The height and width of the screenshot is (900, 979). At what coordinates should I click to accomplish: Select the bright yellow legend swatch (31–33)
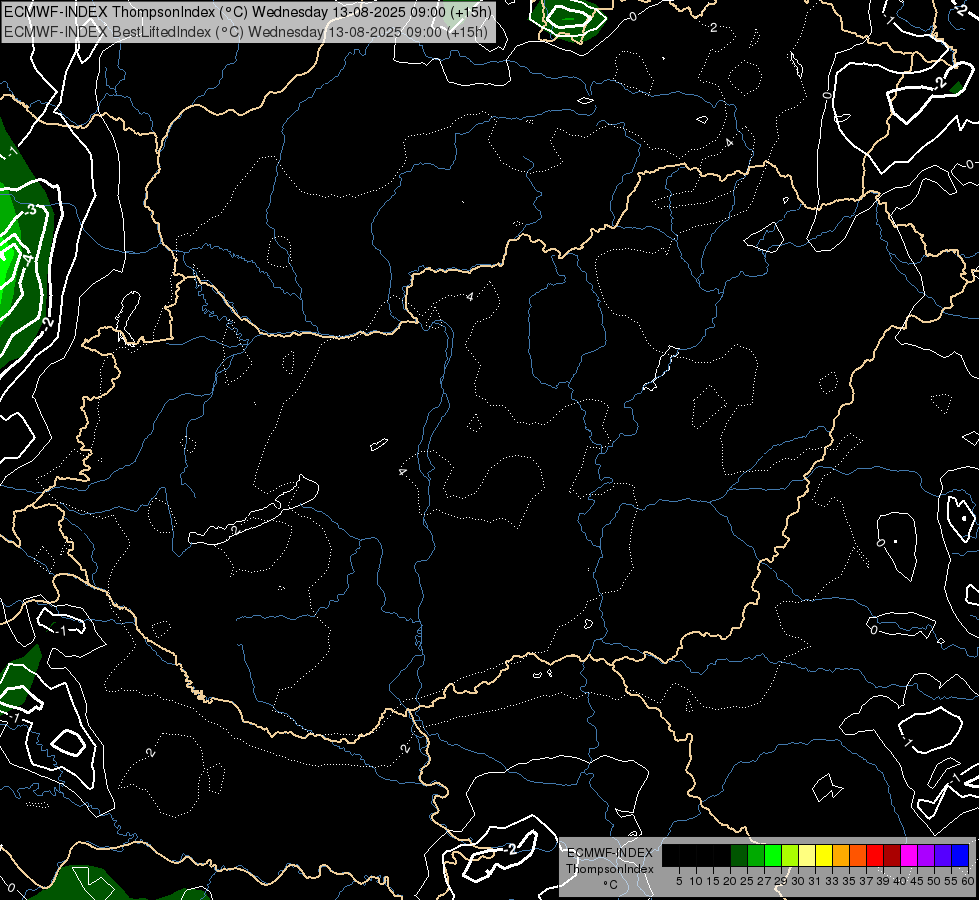tap(824, 856)
